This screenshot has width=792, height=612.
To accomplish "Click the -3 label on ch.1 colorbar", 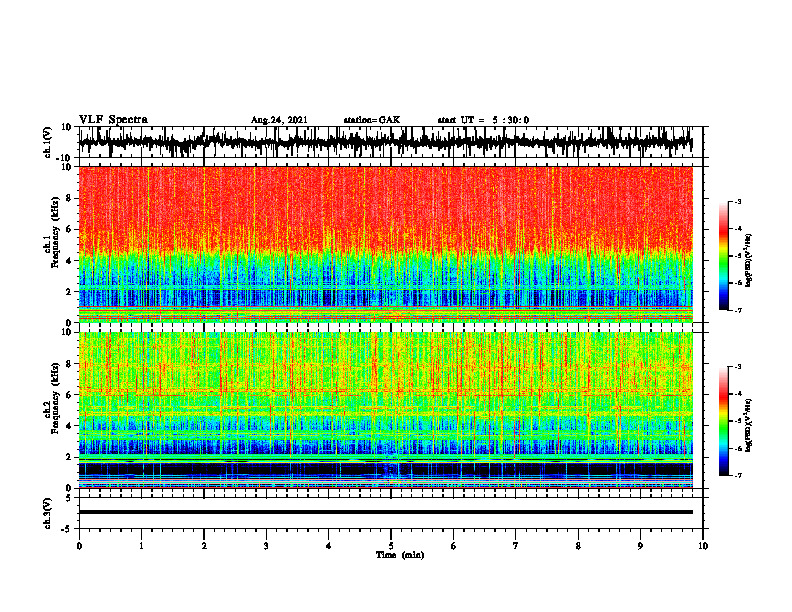I will pyautogui.click(x=738, y=201).
